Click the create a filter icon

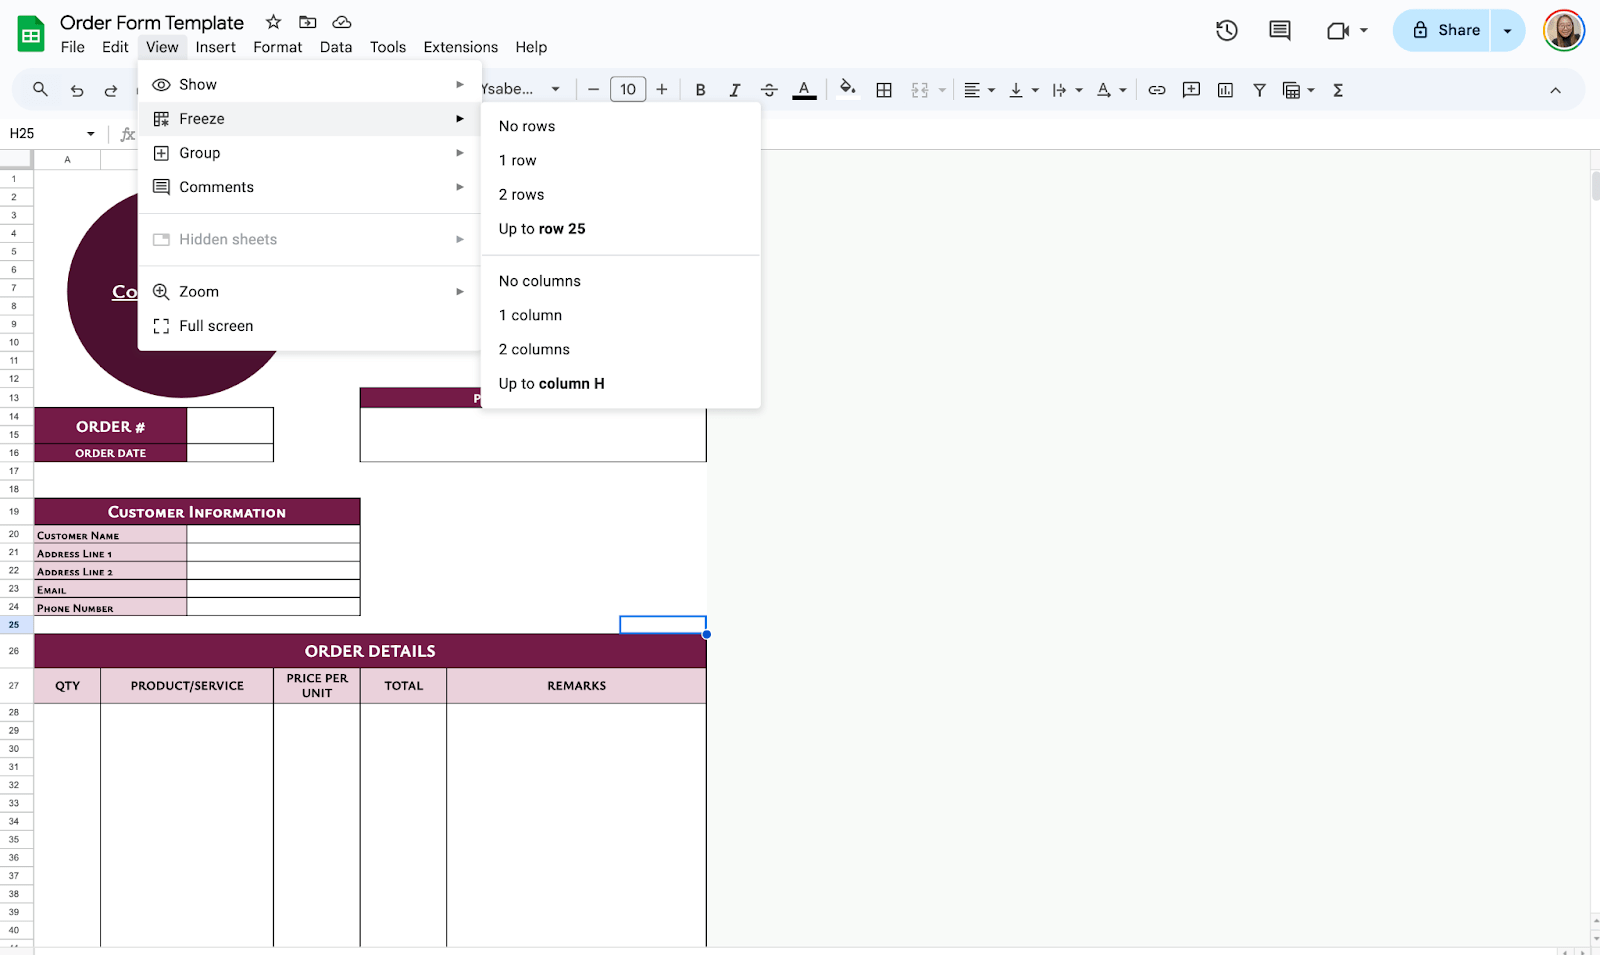[x=1259, y=90]
